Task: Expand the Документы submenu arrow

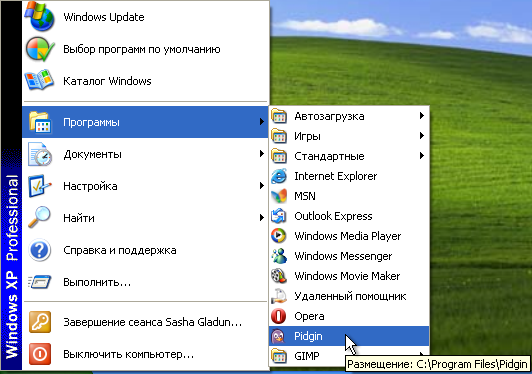Action: click(262, 154)
